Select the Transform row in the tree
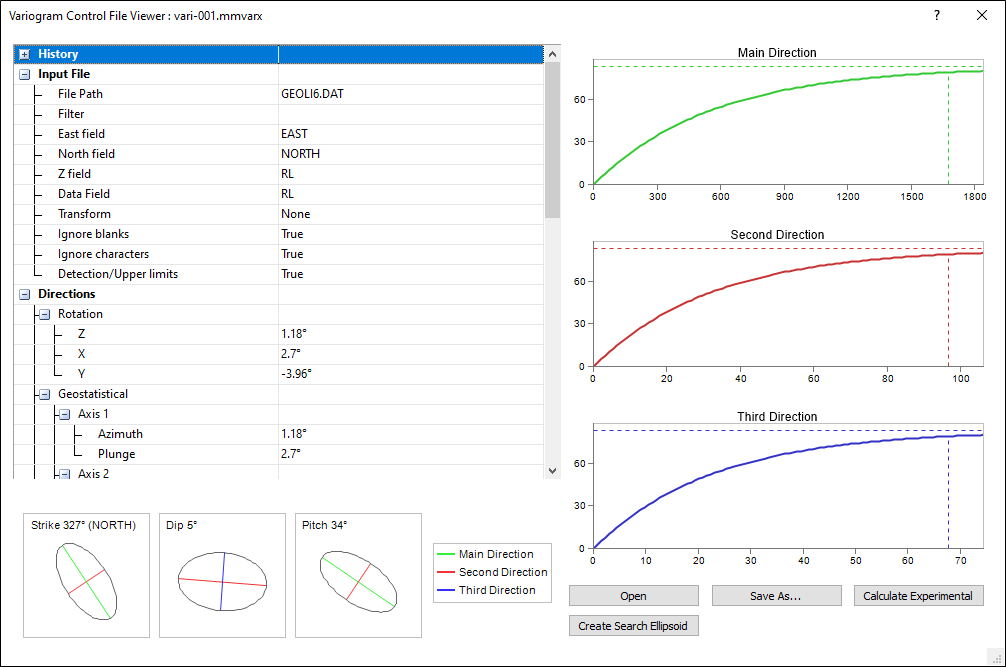The width and height of the screenshot is (1006, 667). [x=84, y=214]
